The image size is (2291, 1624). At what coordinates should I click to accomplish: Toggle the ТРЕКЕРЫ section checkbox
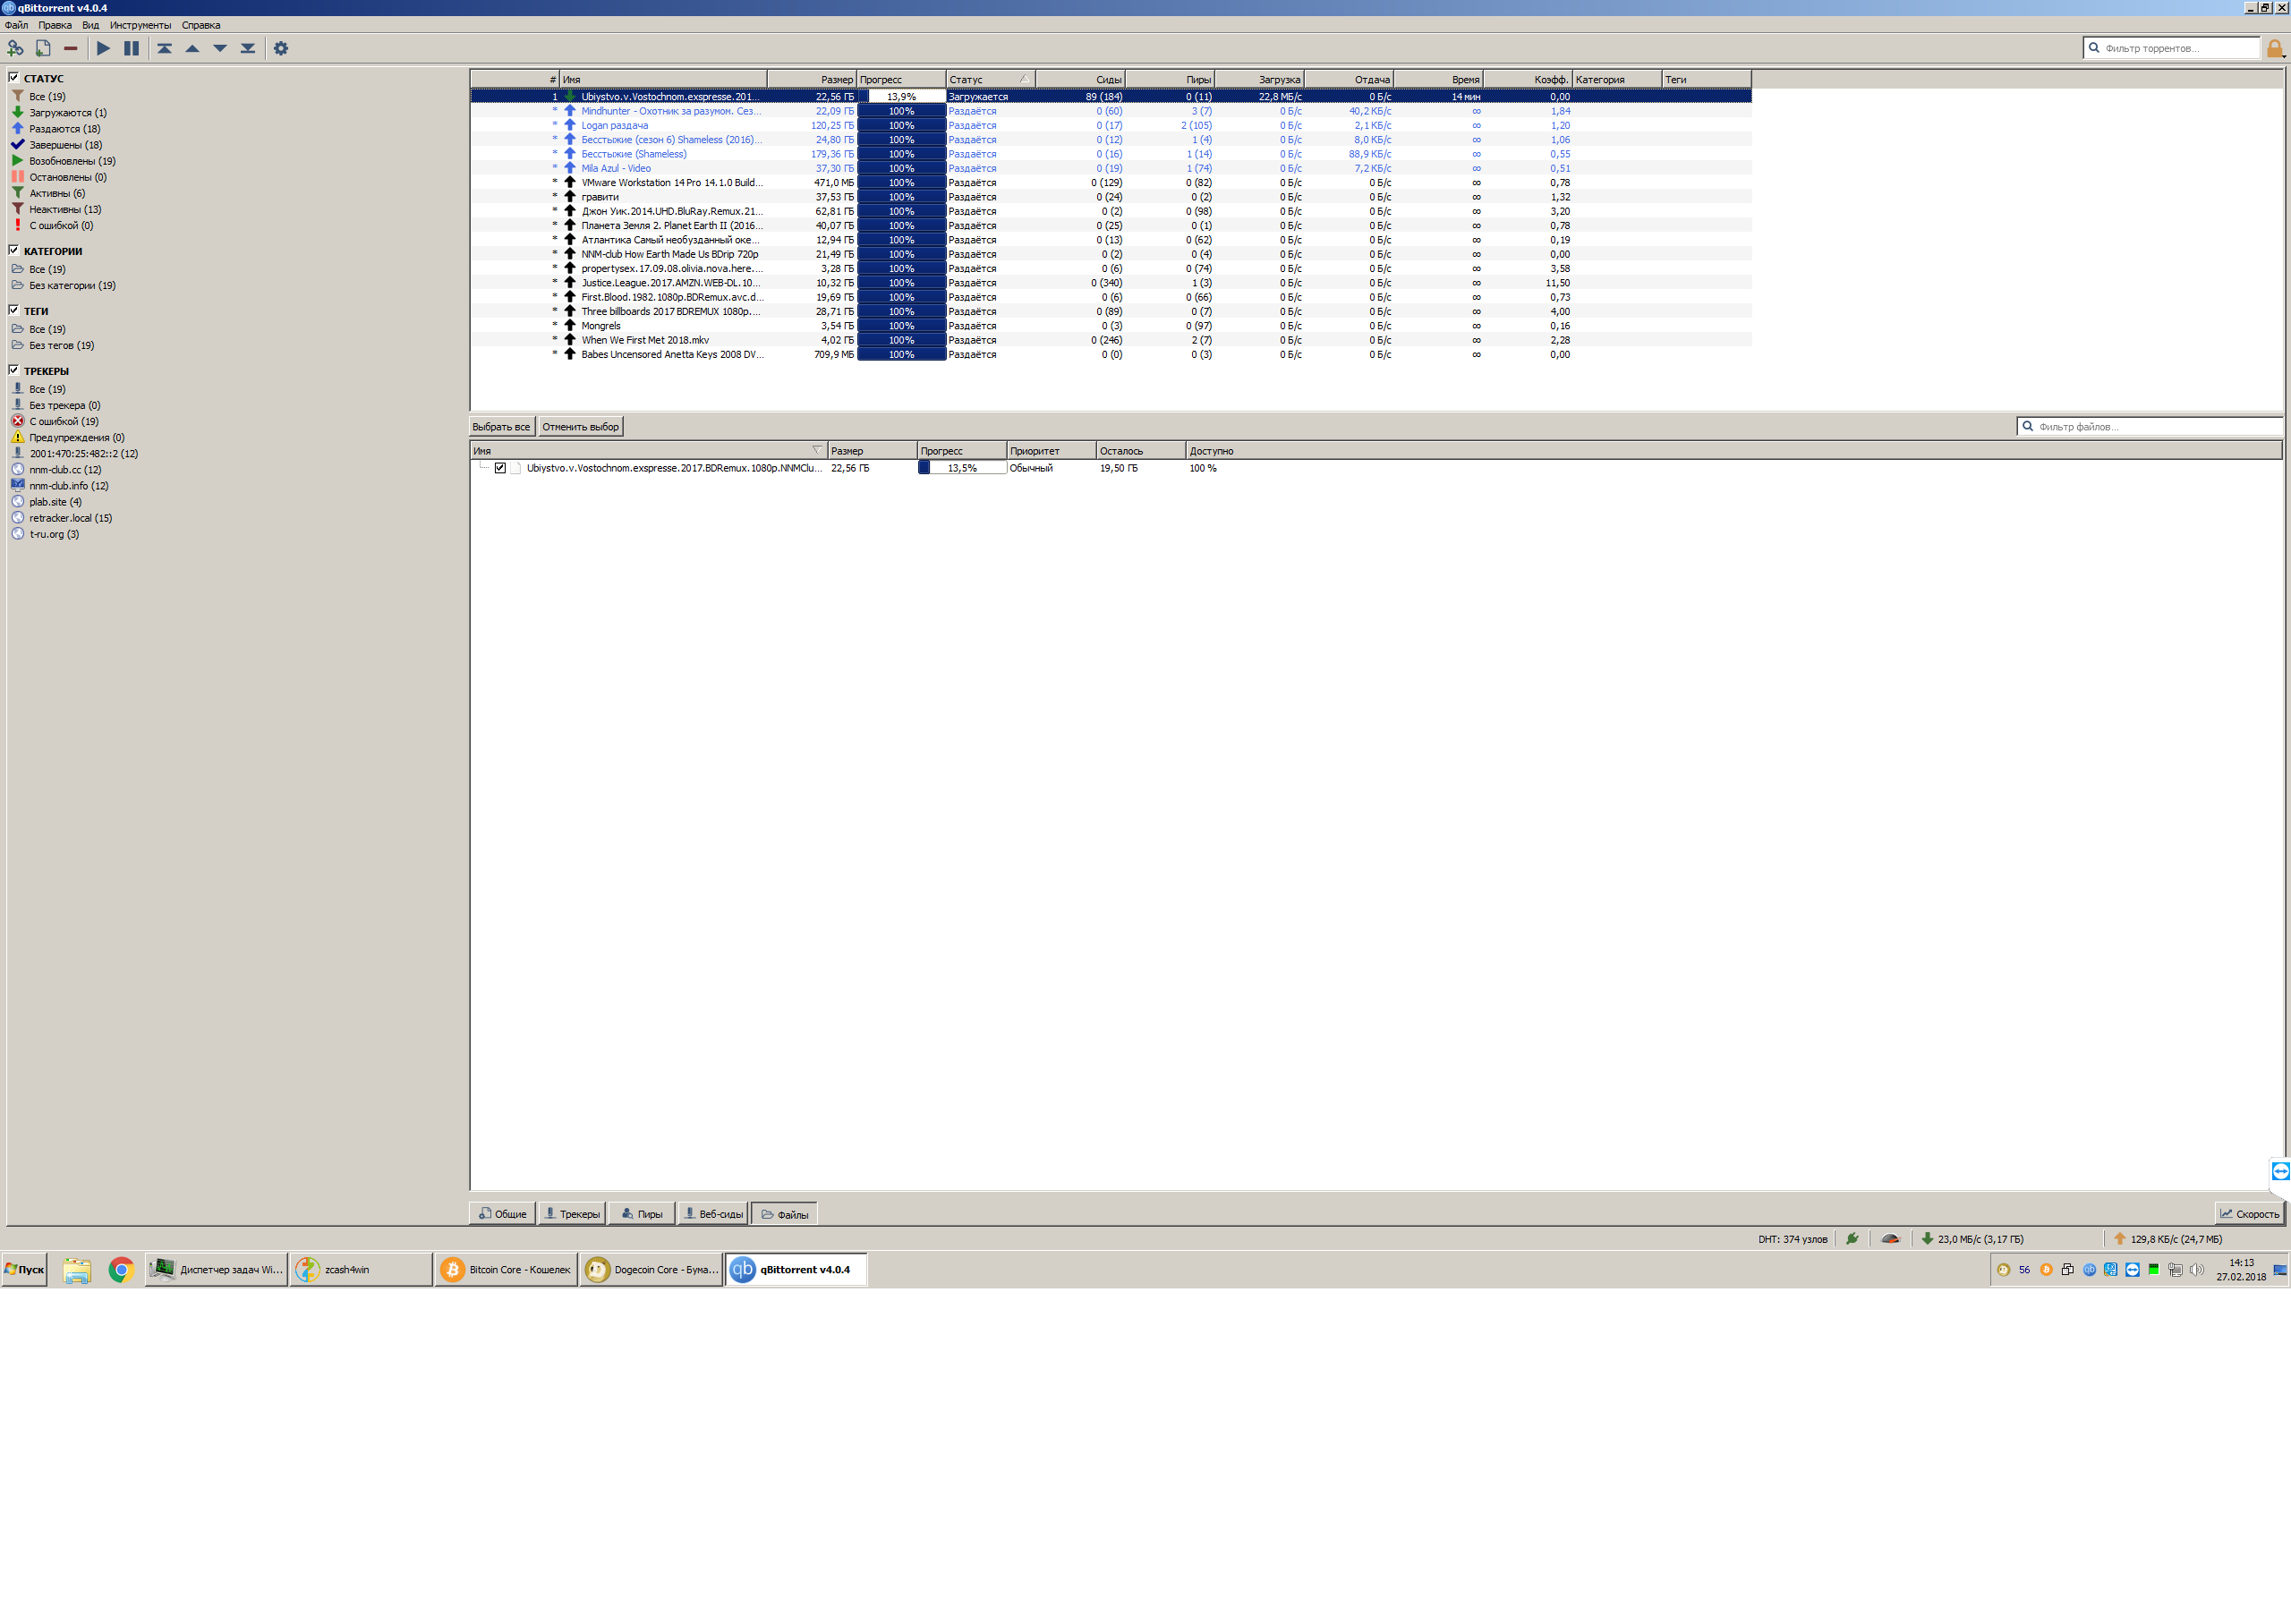[x=14, y=370]
